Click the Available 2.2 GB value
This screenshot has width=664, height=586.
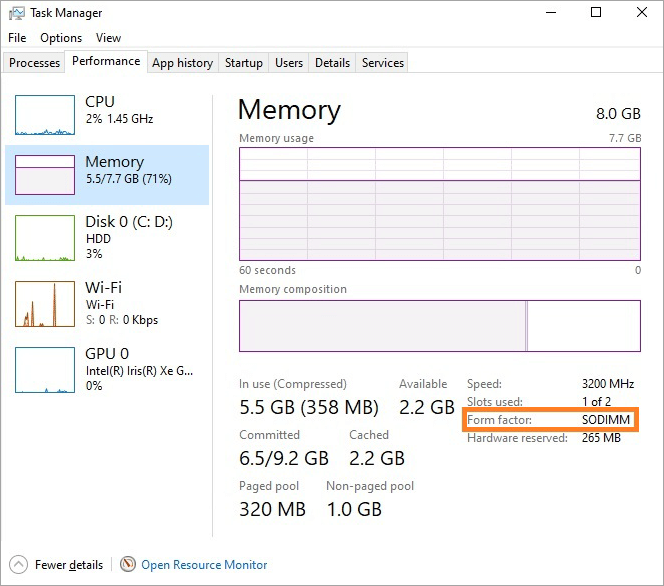(x=426, y=407)
